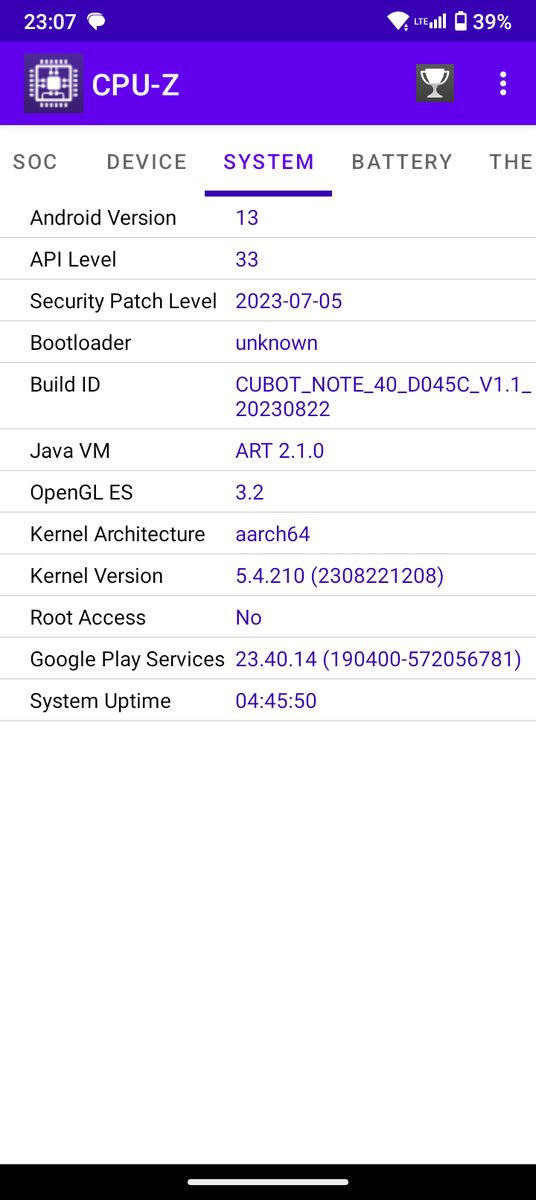Tap the LTE signal indicator
The image size is (536, 1200).
[430, 21]
